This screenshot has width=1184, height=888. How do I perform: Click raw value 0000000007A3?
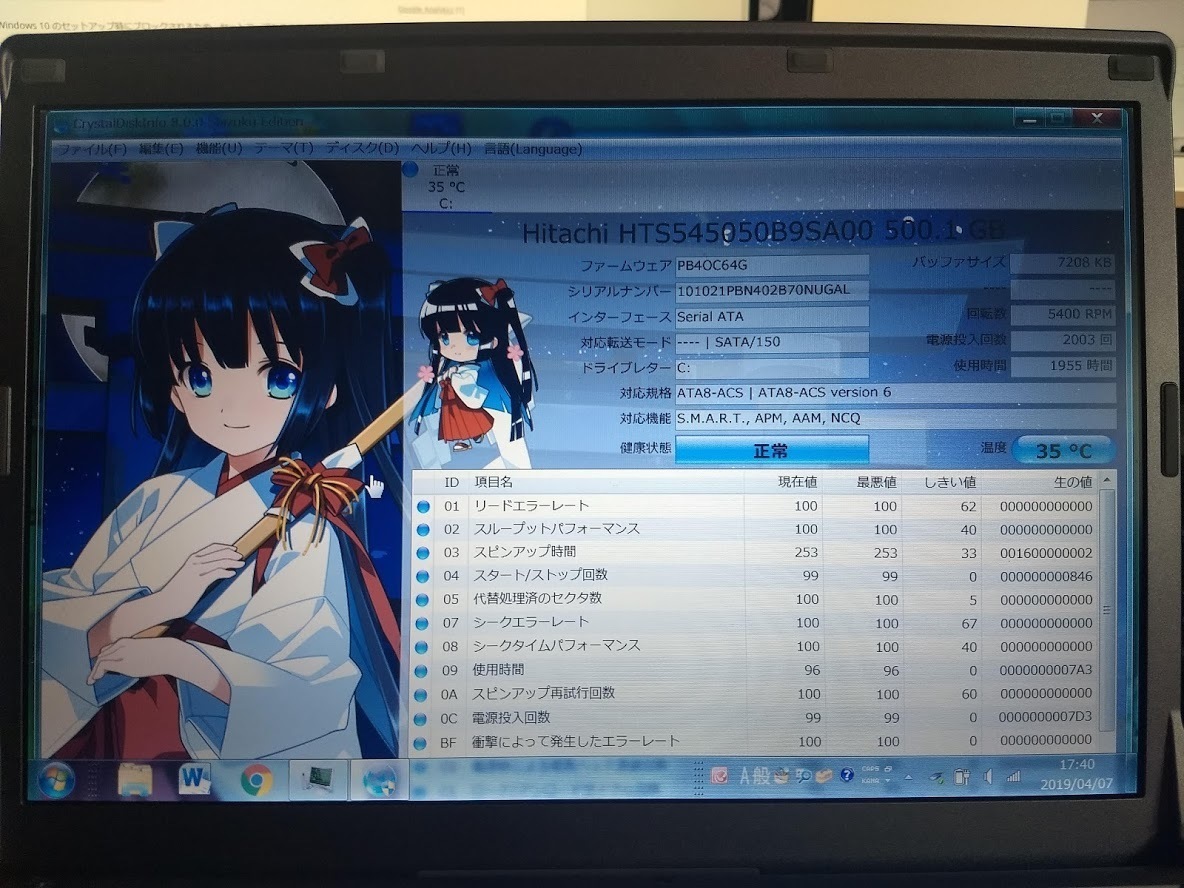(1046, 670)
